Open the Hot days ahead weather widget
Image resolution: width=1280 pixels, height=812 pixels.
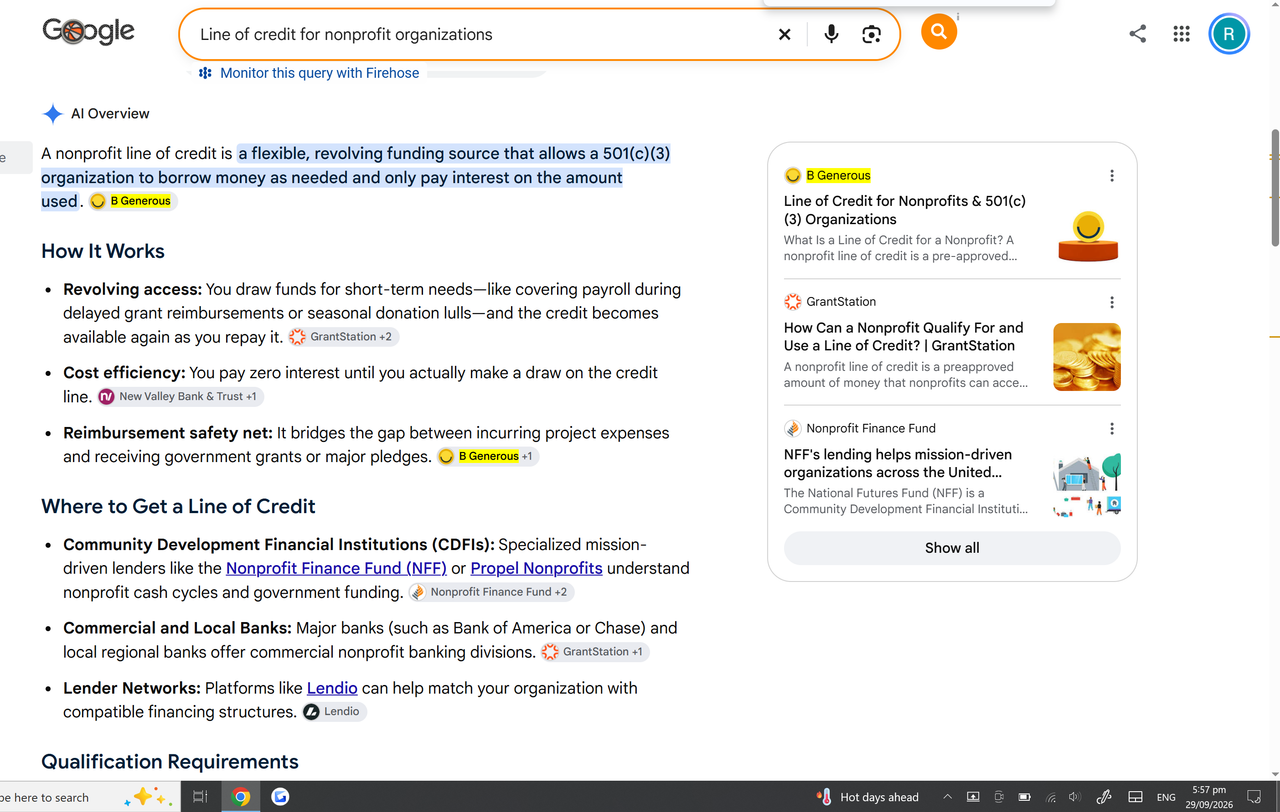(x=869, y=797)
